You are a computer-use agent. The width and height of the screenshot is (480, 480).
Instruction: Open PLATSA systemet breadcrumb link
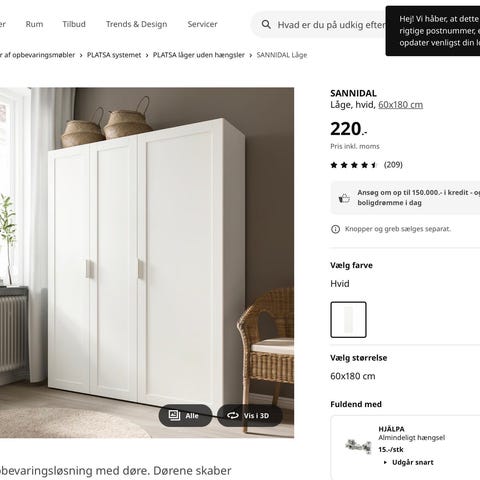click(x=114, y=55)
